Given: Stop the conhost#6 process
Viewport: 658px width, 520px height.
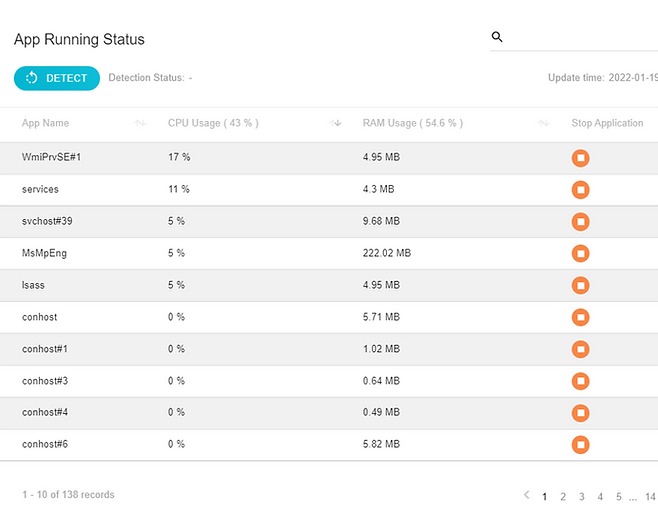Looking at the screenshot, I should (x=580, y=445).
